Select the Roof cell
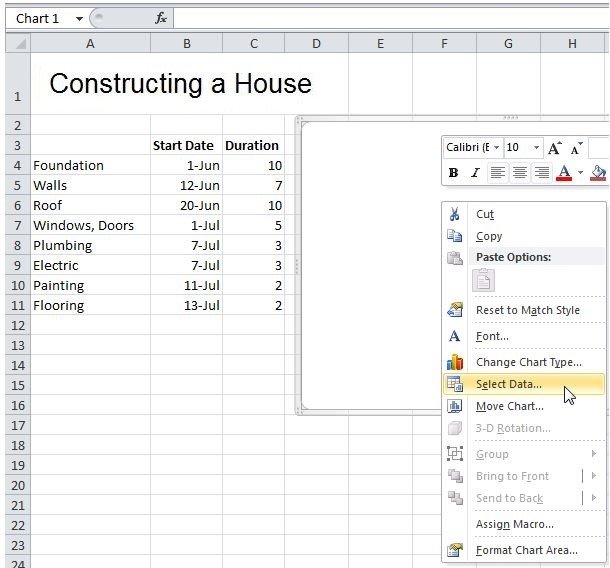This screenshot has height=568, width=610. point(90,205)
